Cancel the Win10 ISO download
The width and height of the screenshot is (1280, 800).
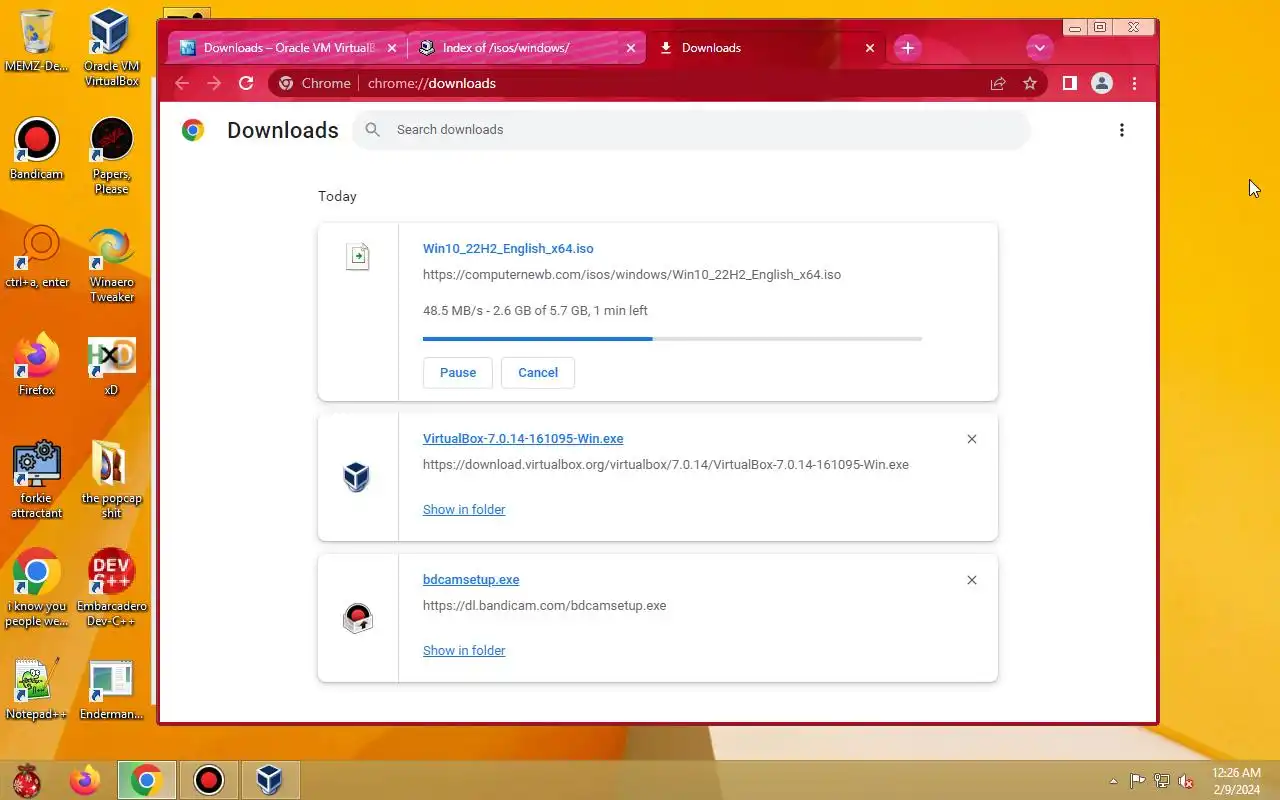point(538,372)
